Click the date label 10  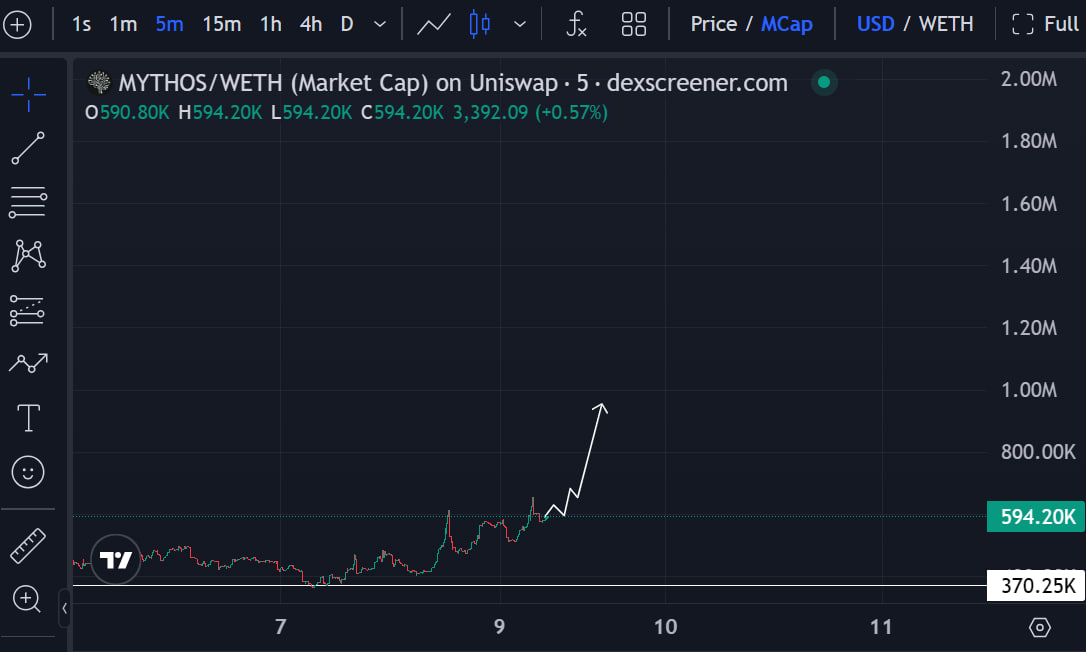pos(666,627)
